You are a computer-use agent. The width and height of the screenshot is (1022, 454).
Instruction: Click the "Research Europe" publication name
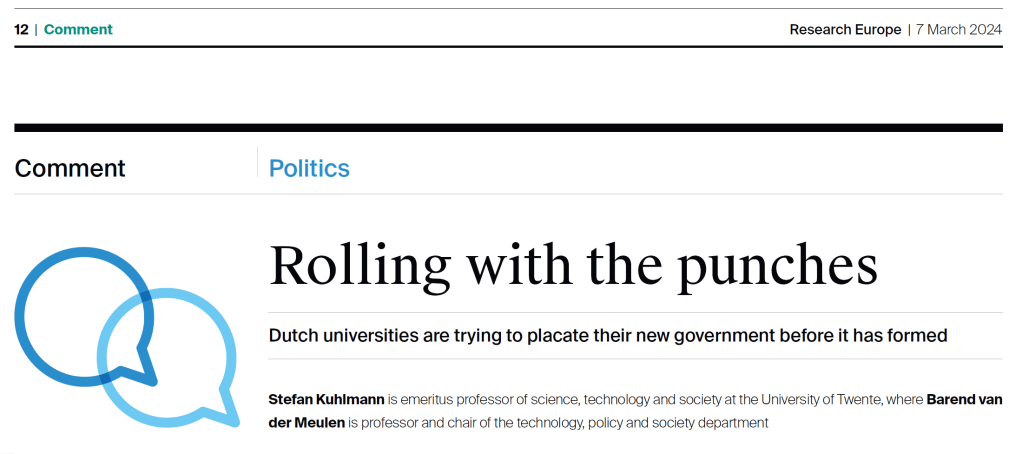click(845, 29)
